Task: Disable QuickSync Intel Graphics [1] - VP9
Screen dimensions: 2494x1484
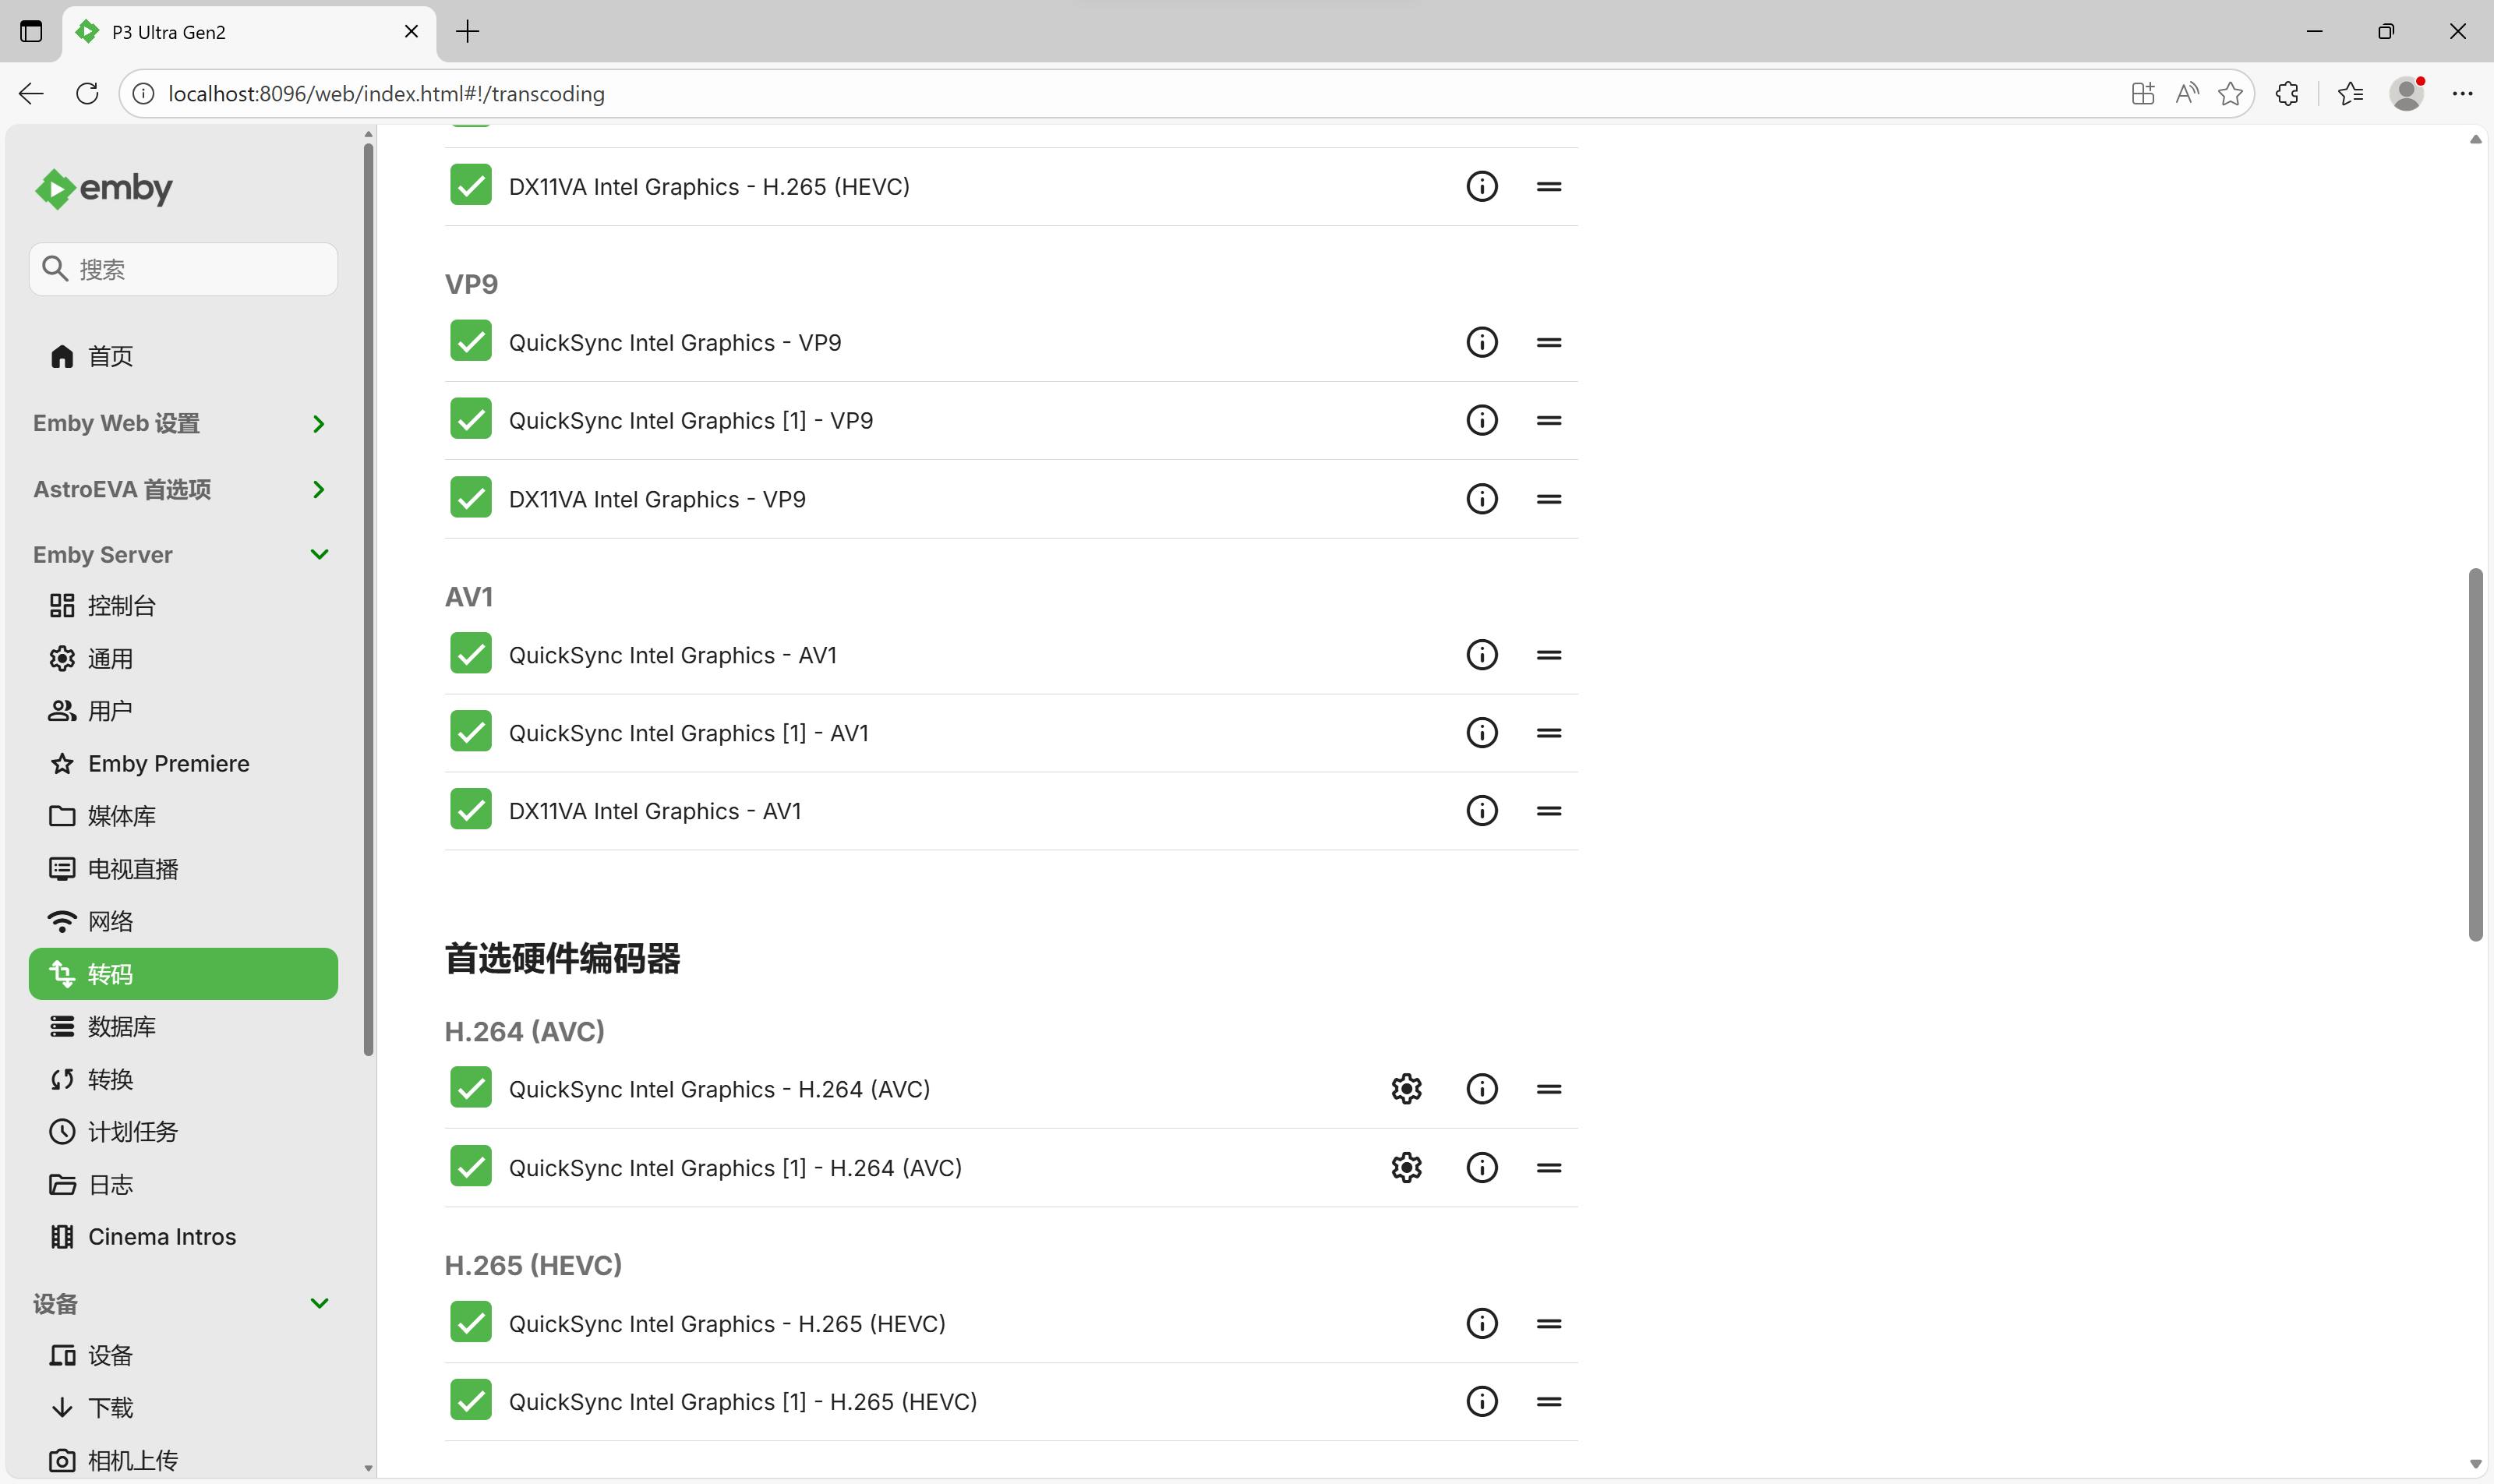Action: pyautogui.click(x=471, y=420)
